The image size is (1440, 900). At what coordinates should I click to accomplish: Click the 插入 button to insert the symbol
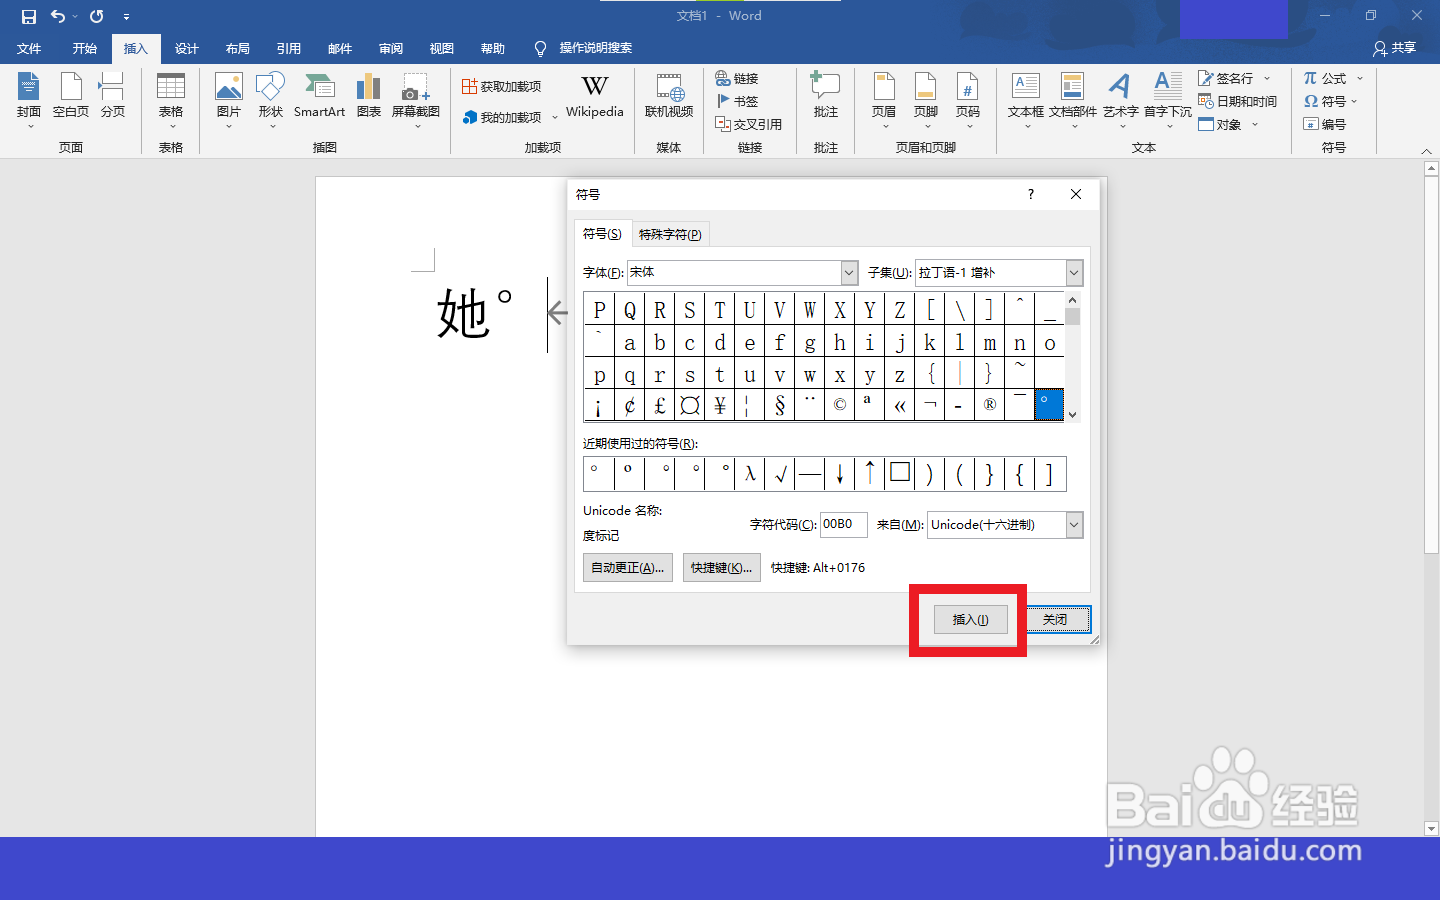pyautogui.click(x=968, y=619)
